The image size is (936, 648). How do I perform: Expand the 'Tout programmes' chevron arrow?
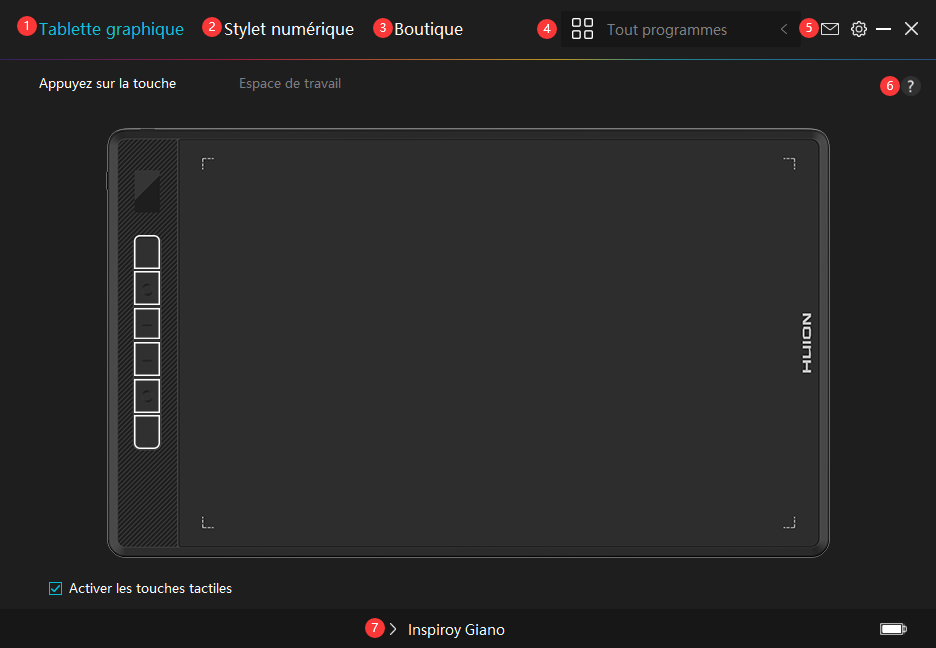point(784,30)
